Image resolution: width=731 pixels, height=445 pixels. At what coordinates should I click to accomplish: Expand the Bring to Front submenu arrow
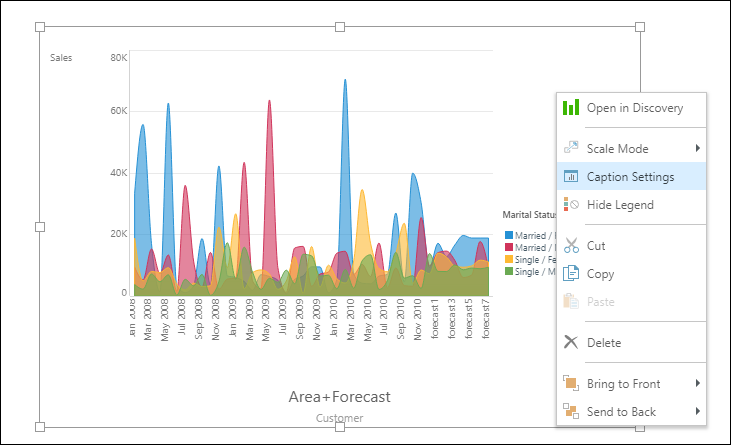point(697,383)
